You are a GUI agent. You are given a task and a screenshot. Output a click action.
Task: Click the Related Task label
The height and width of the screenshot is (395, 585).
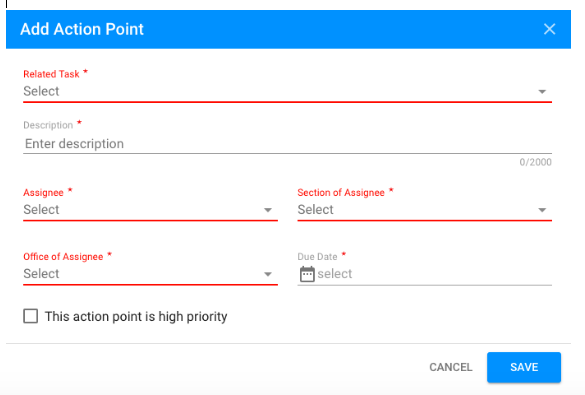coord(51,74)
